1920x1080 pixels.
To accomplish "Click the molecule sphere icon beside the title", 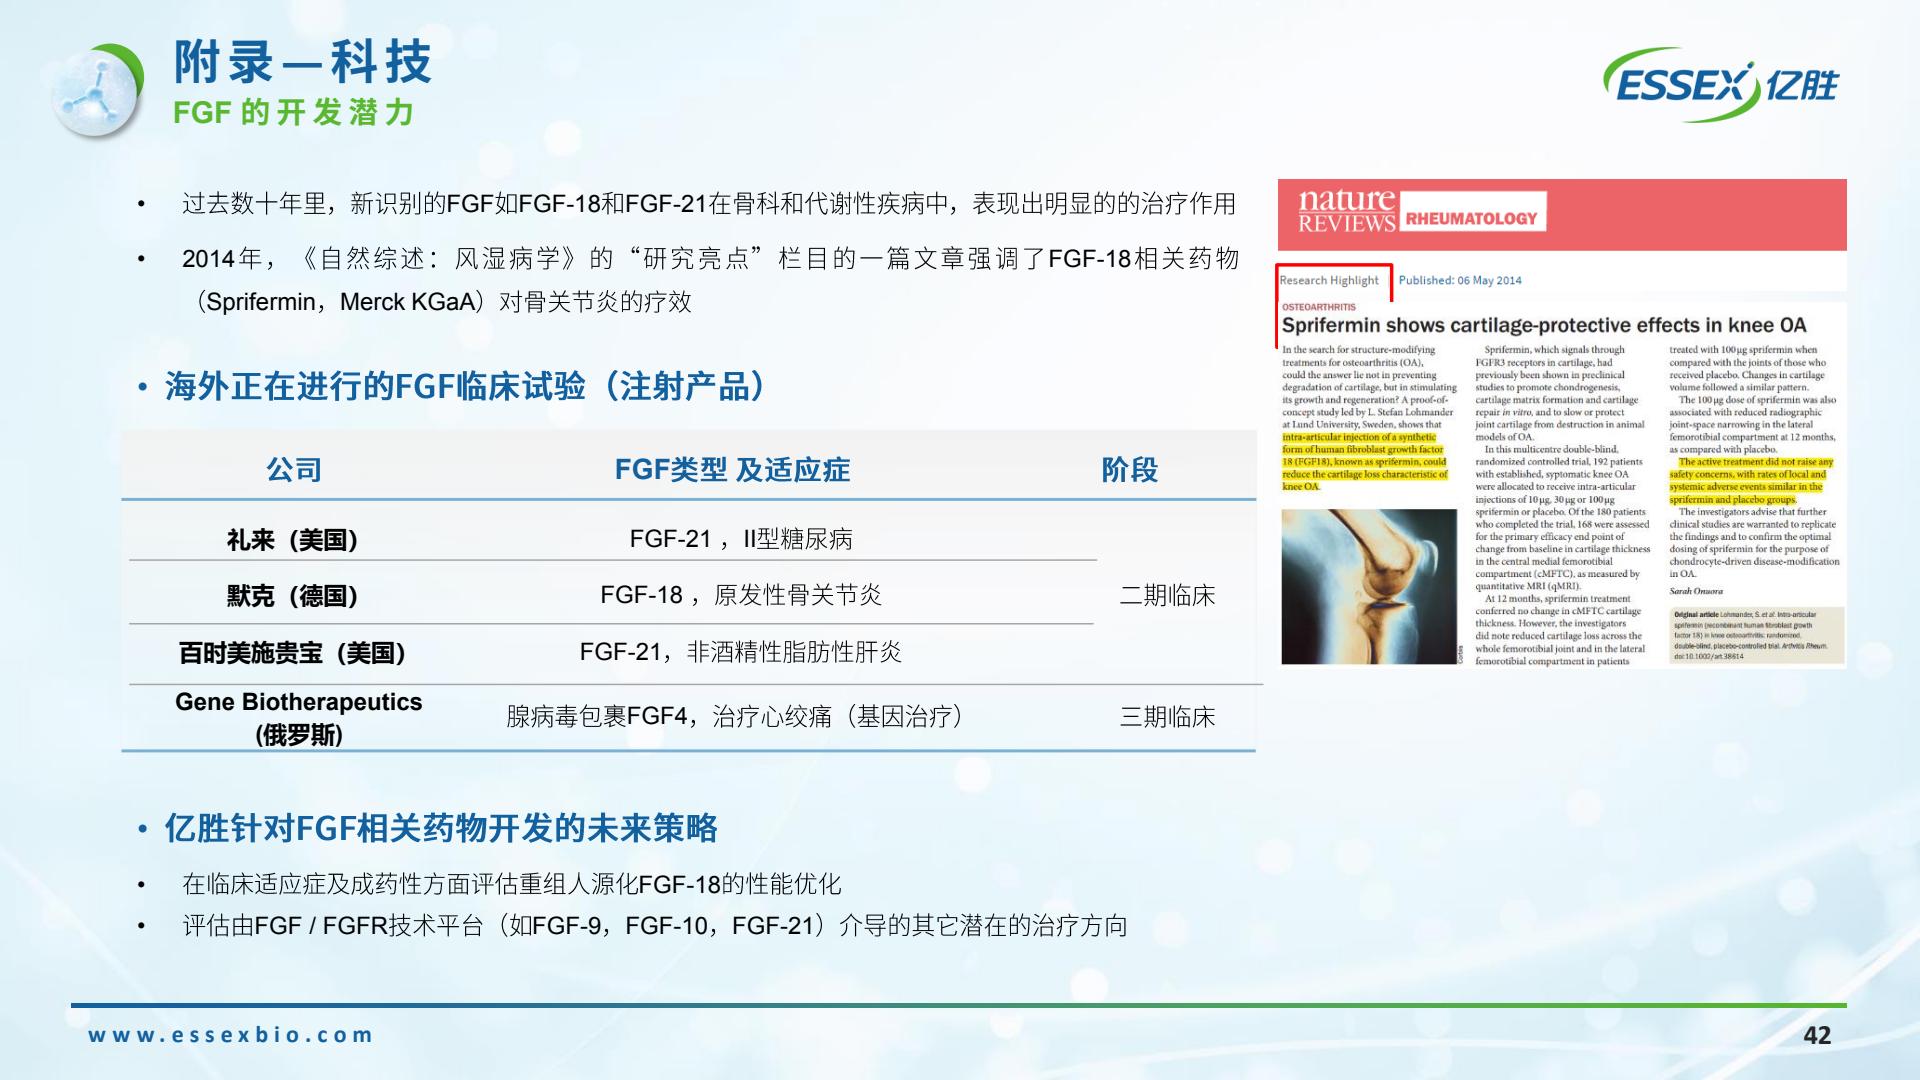I will tap(99, 89).
